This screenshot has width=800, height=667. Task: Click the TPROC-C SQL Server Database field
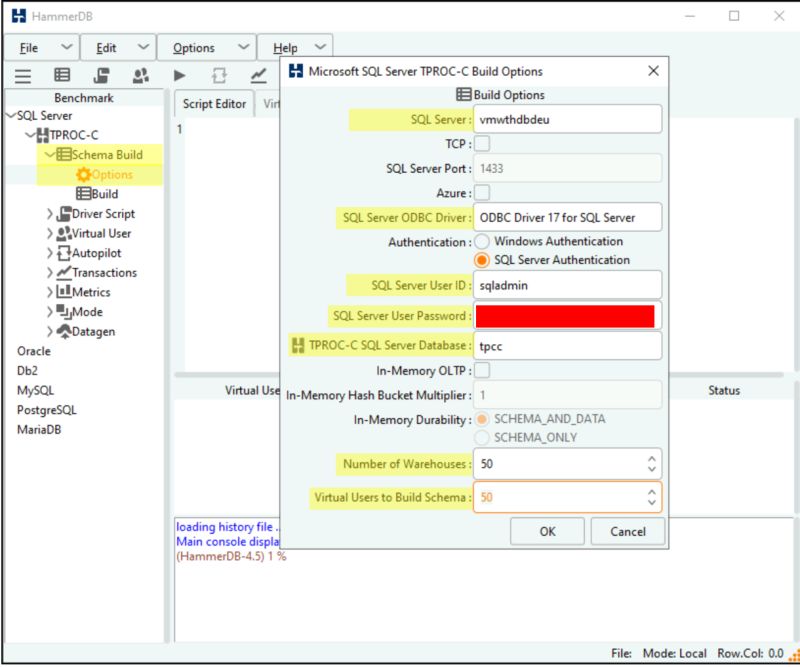567,346
